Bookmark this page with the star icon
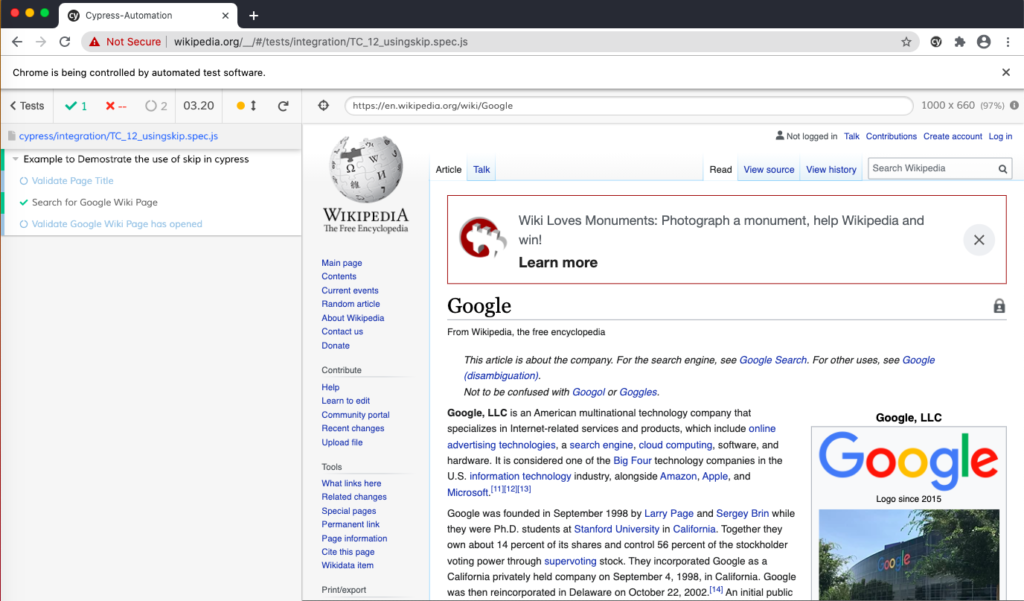The height and width of the screenshot is (601, 1024). (906, 42)
